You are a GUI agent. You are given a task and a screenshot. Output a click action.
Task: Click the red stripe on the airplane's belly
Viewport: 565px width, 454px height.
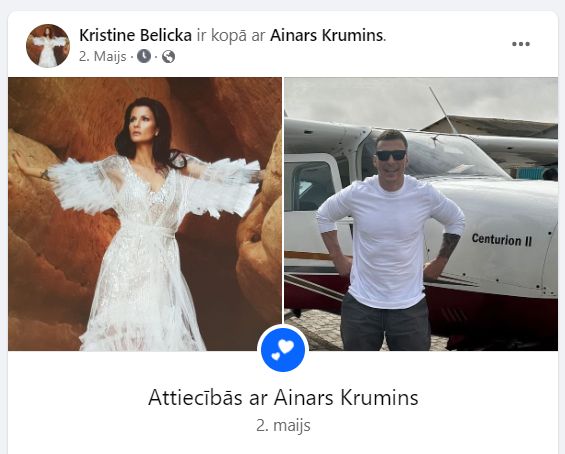tap(497, 312)
